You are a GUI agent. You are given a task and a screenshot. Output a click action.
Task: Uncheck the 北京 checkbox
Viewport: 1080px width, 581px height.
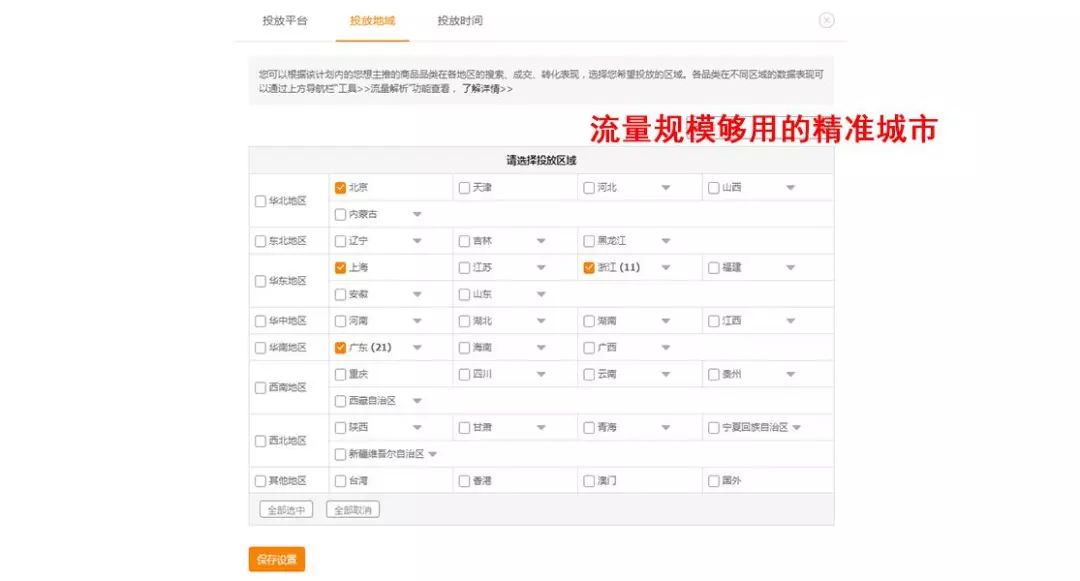click(338, 187)
